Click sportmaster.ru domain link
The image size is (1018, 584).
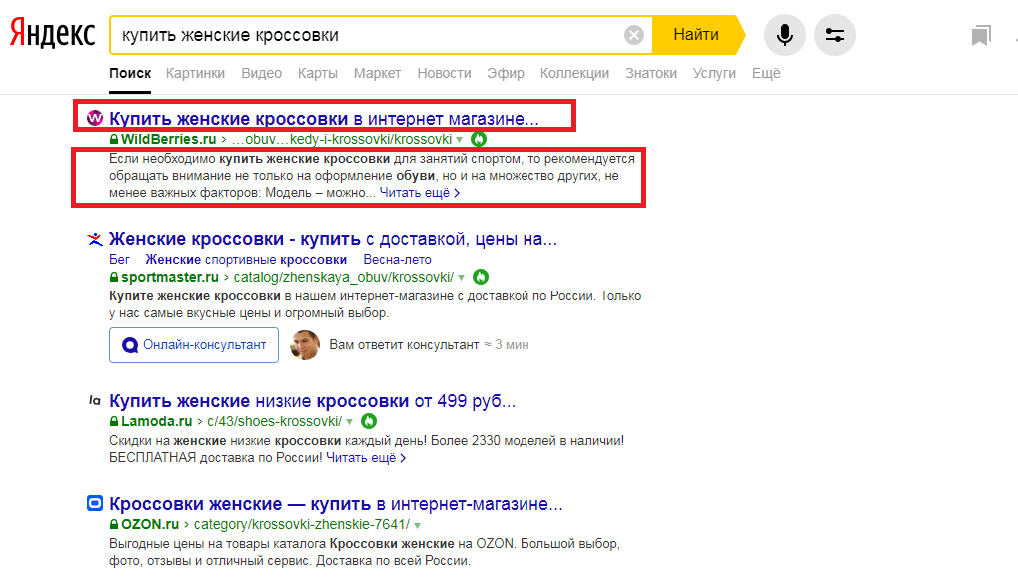(169, 277)
